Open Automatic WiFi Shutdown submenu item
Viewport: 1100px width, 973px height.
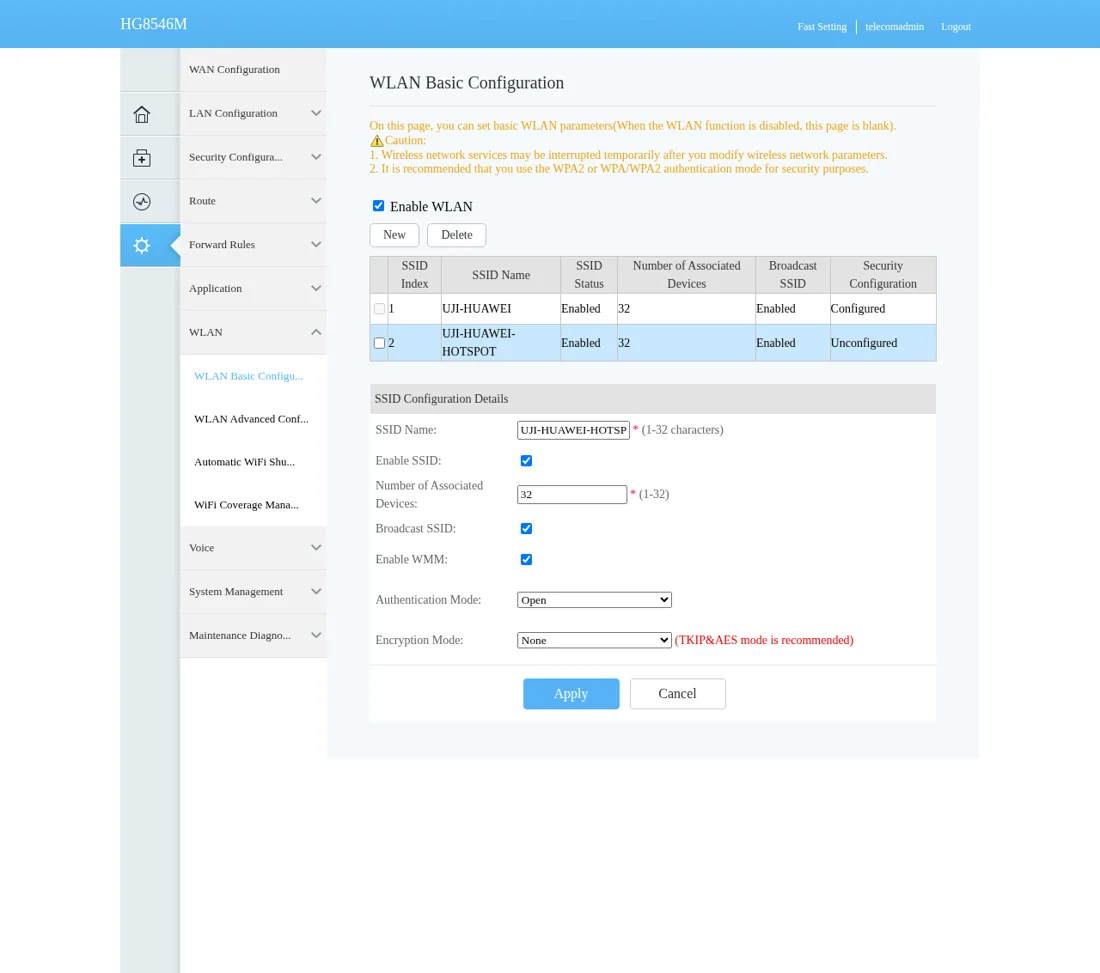point(244,462)
